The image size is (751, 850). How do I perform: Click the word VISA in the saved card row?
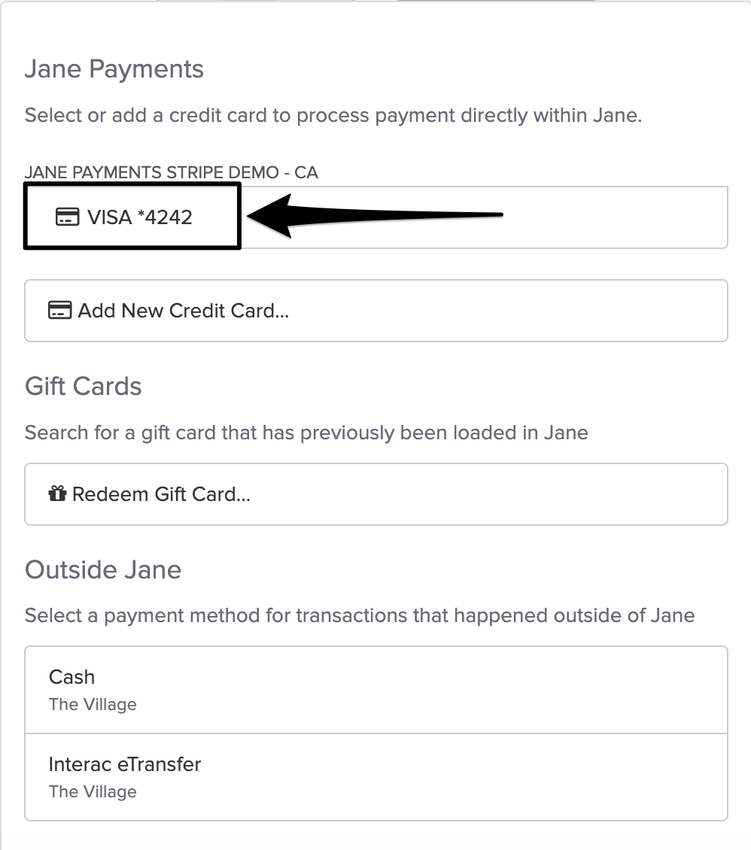pos(109,217)
